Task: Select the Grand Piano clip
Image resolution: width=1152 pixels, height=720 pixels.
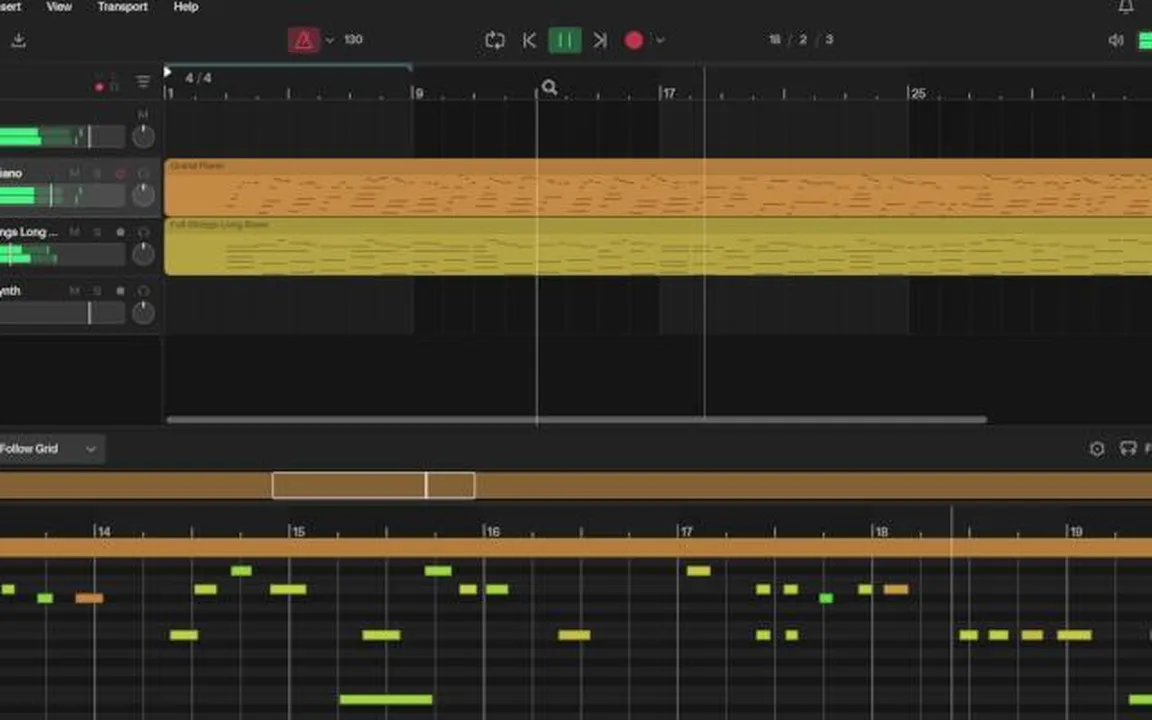Action: [x=658, y=187]
